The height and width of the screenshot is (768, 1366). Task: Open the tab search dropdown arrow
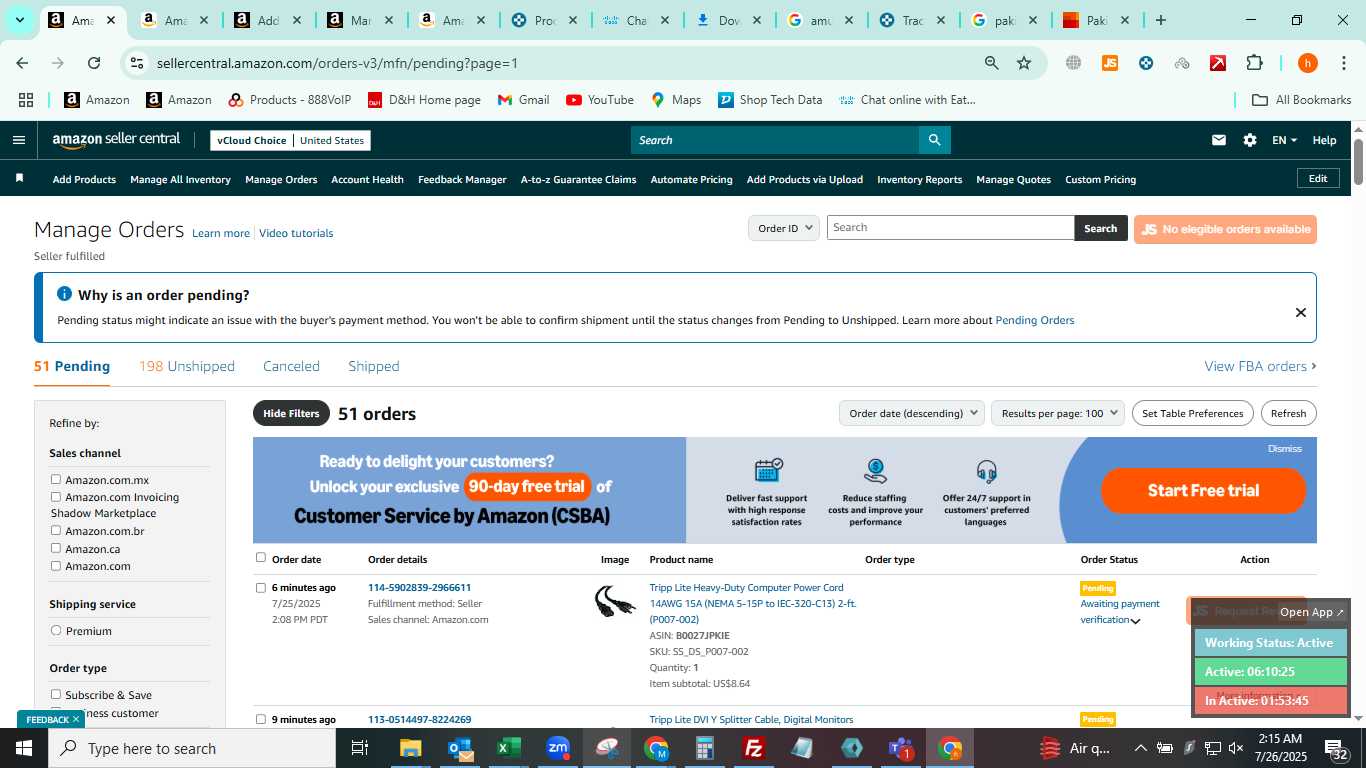pos(19,20)
